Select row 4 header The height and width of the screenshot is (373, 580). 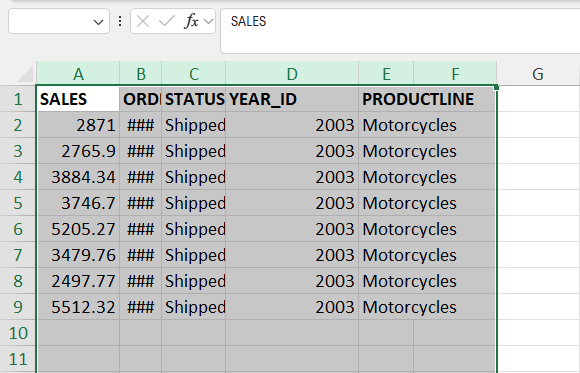pyautogui.click(x=18, y=177)
